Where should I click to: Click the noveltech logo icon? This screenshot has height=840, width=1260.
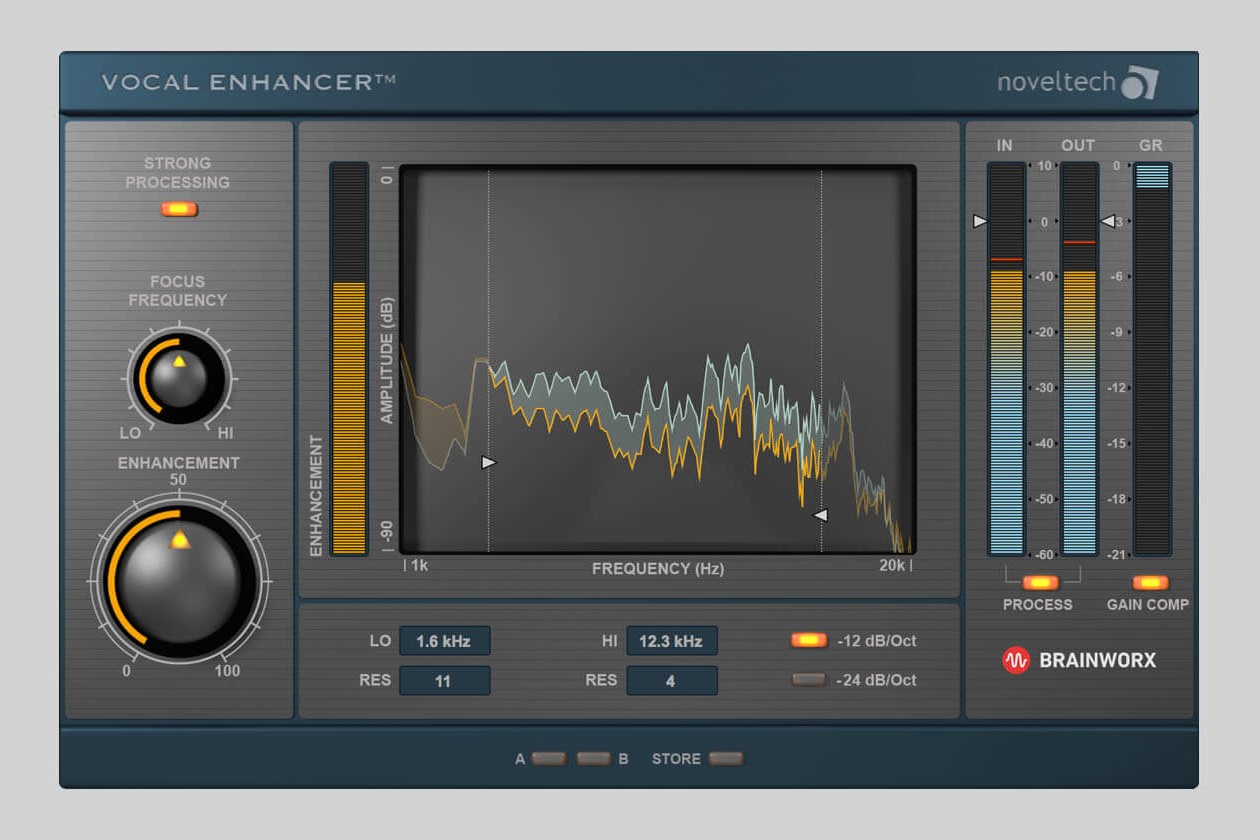point(1139,82)
